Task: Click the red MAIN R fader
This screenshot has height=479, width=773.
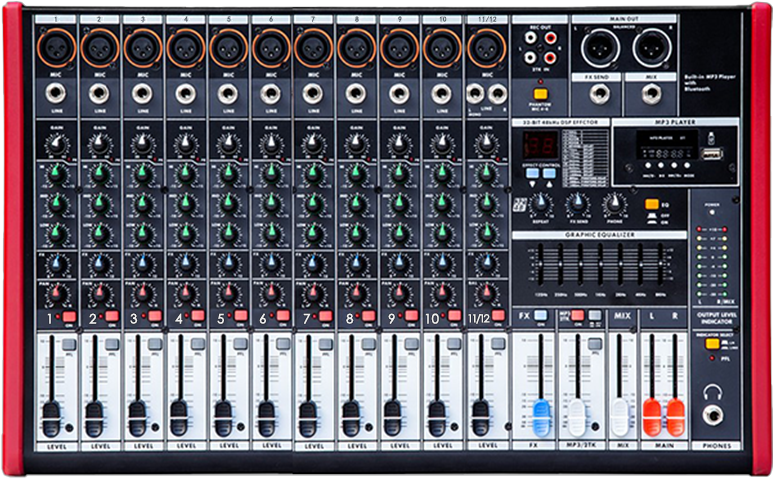Action: click(675, 417)
